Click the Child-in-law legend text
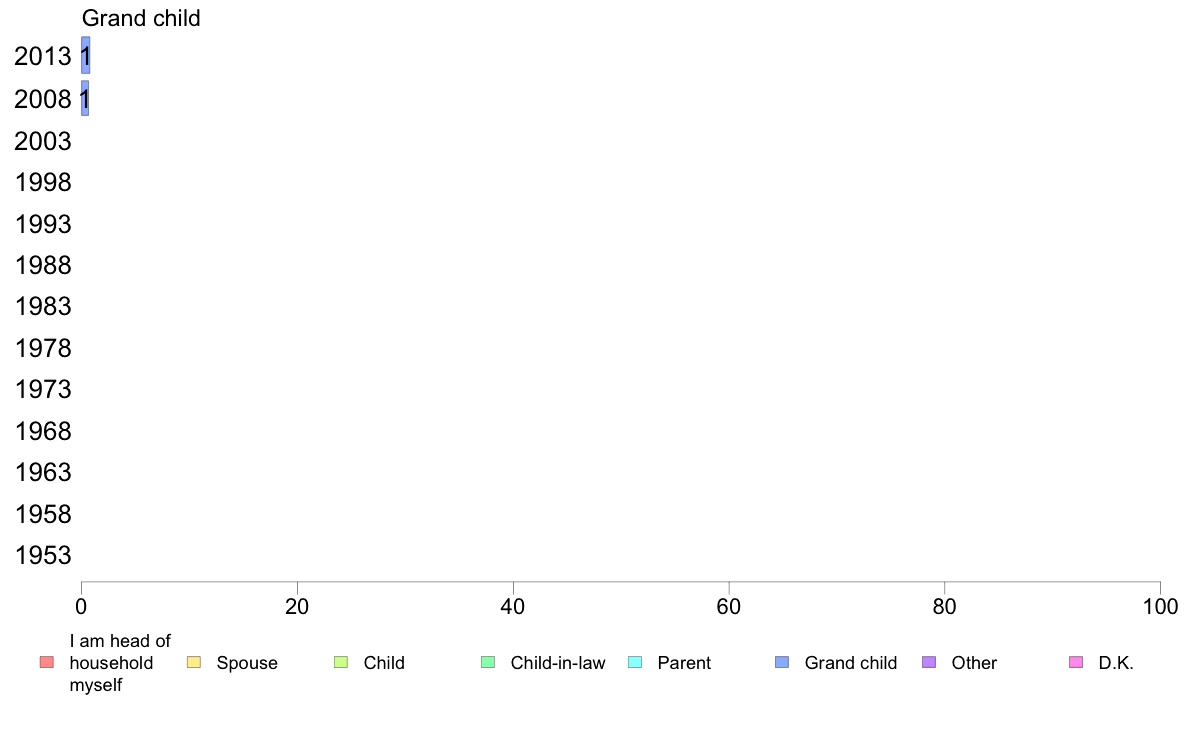The height and width of the screenshot is (736, 1188). (x=558, y=662)
